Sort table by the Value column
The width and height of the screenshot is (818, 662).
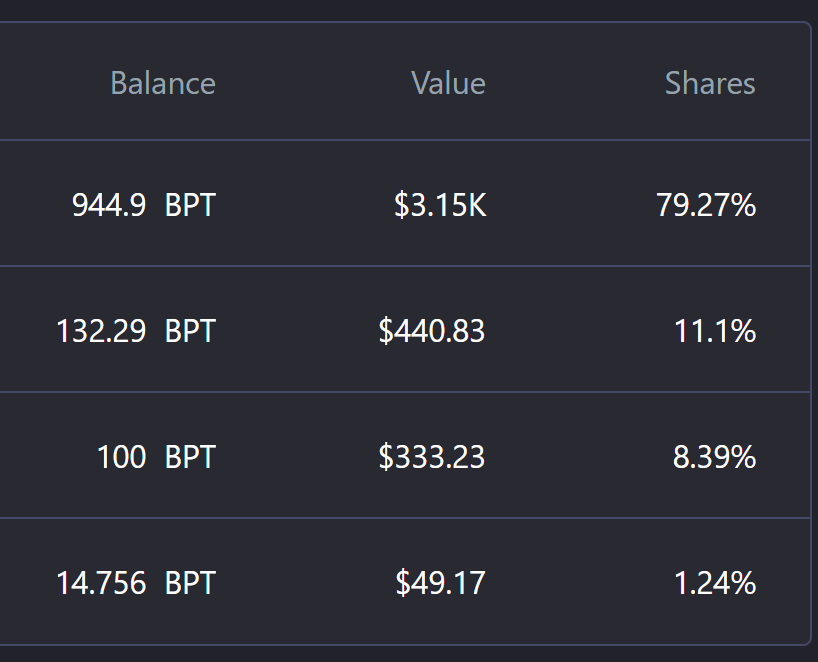point(448,84)
